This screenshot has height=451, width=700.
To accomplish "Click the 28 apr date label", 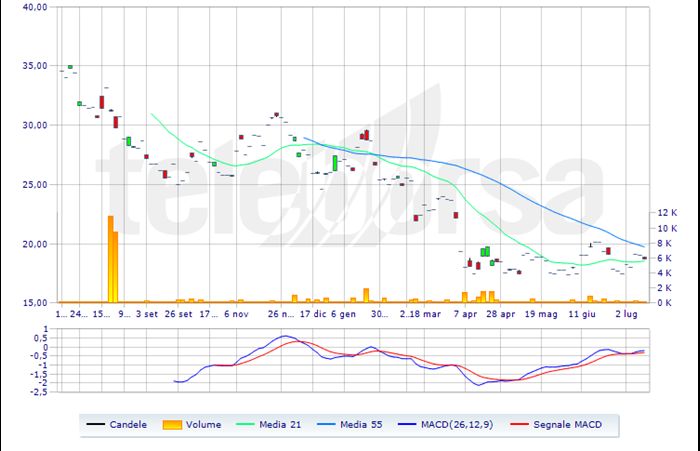I will click(x=500, y=314).
